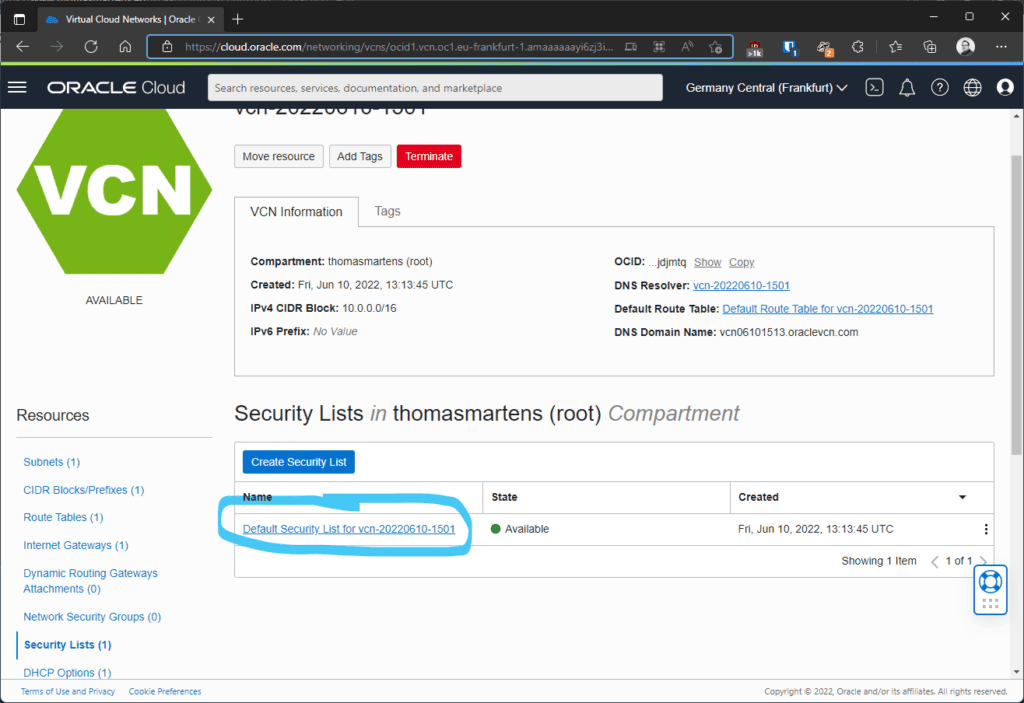Screen dimensions: 1024x703
Task: Open the floating Oracle assistant widget
Action: pos(989,589)
